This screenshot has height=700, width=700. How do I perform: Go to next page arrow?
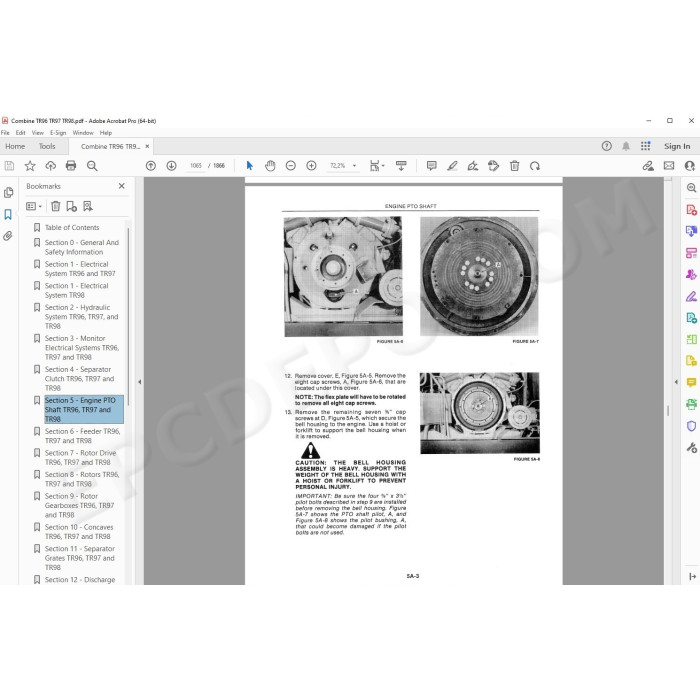point(171,166)
